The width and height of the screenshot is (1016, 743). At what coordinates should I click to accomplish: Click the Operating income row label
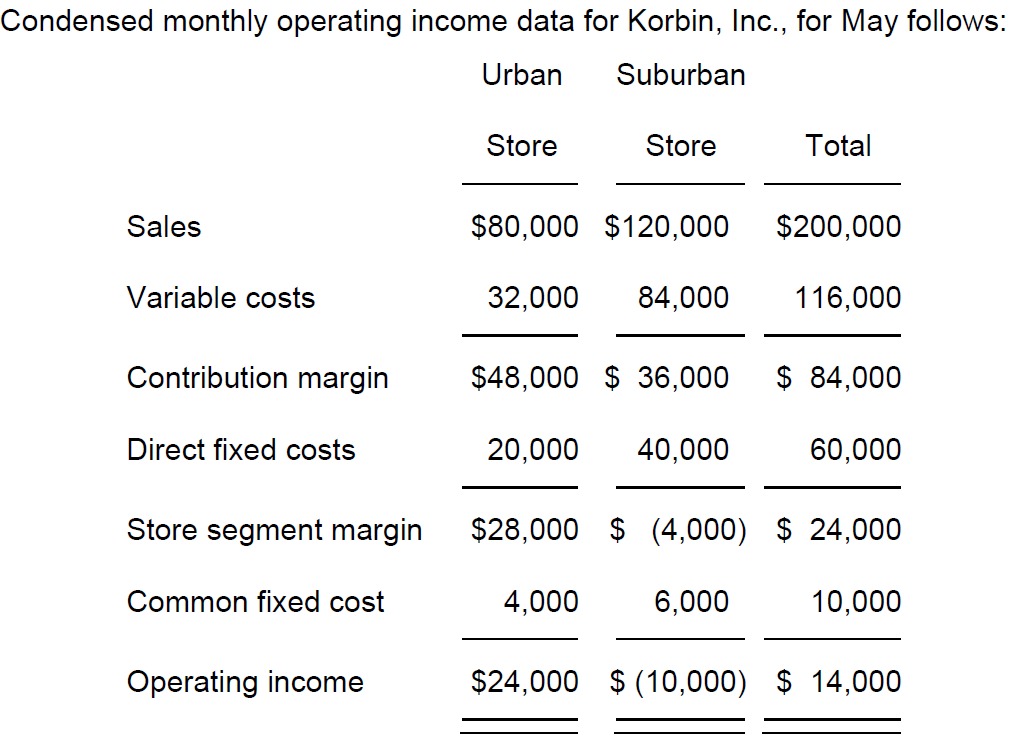point(246,682)
